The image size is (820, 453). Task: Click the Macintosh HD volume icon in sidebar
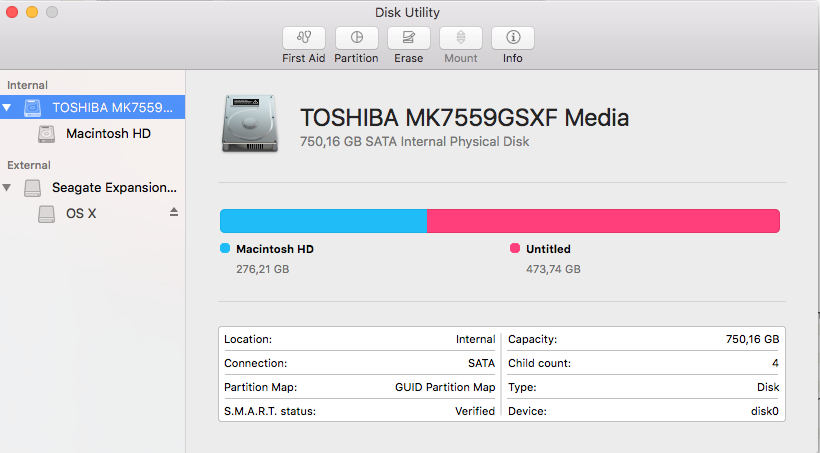click(47, 133)
